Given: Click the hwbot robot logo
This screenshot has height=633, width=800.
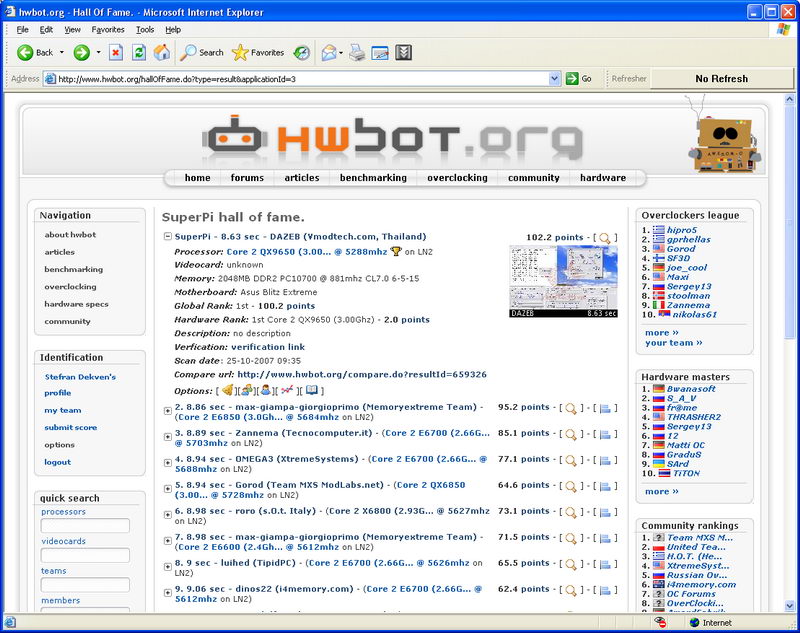Looking at the screenshot, I should (234, 136).
